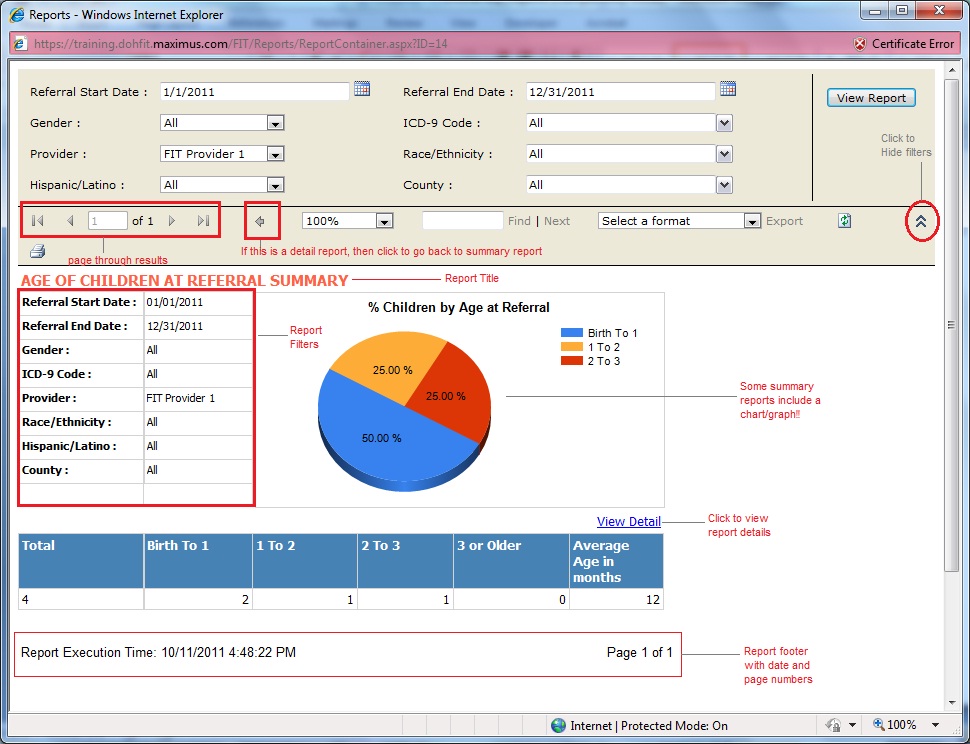970x744 pixels.
Task: Print the report using the printer icon
Action: click(38, 251)
